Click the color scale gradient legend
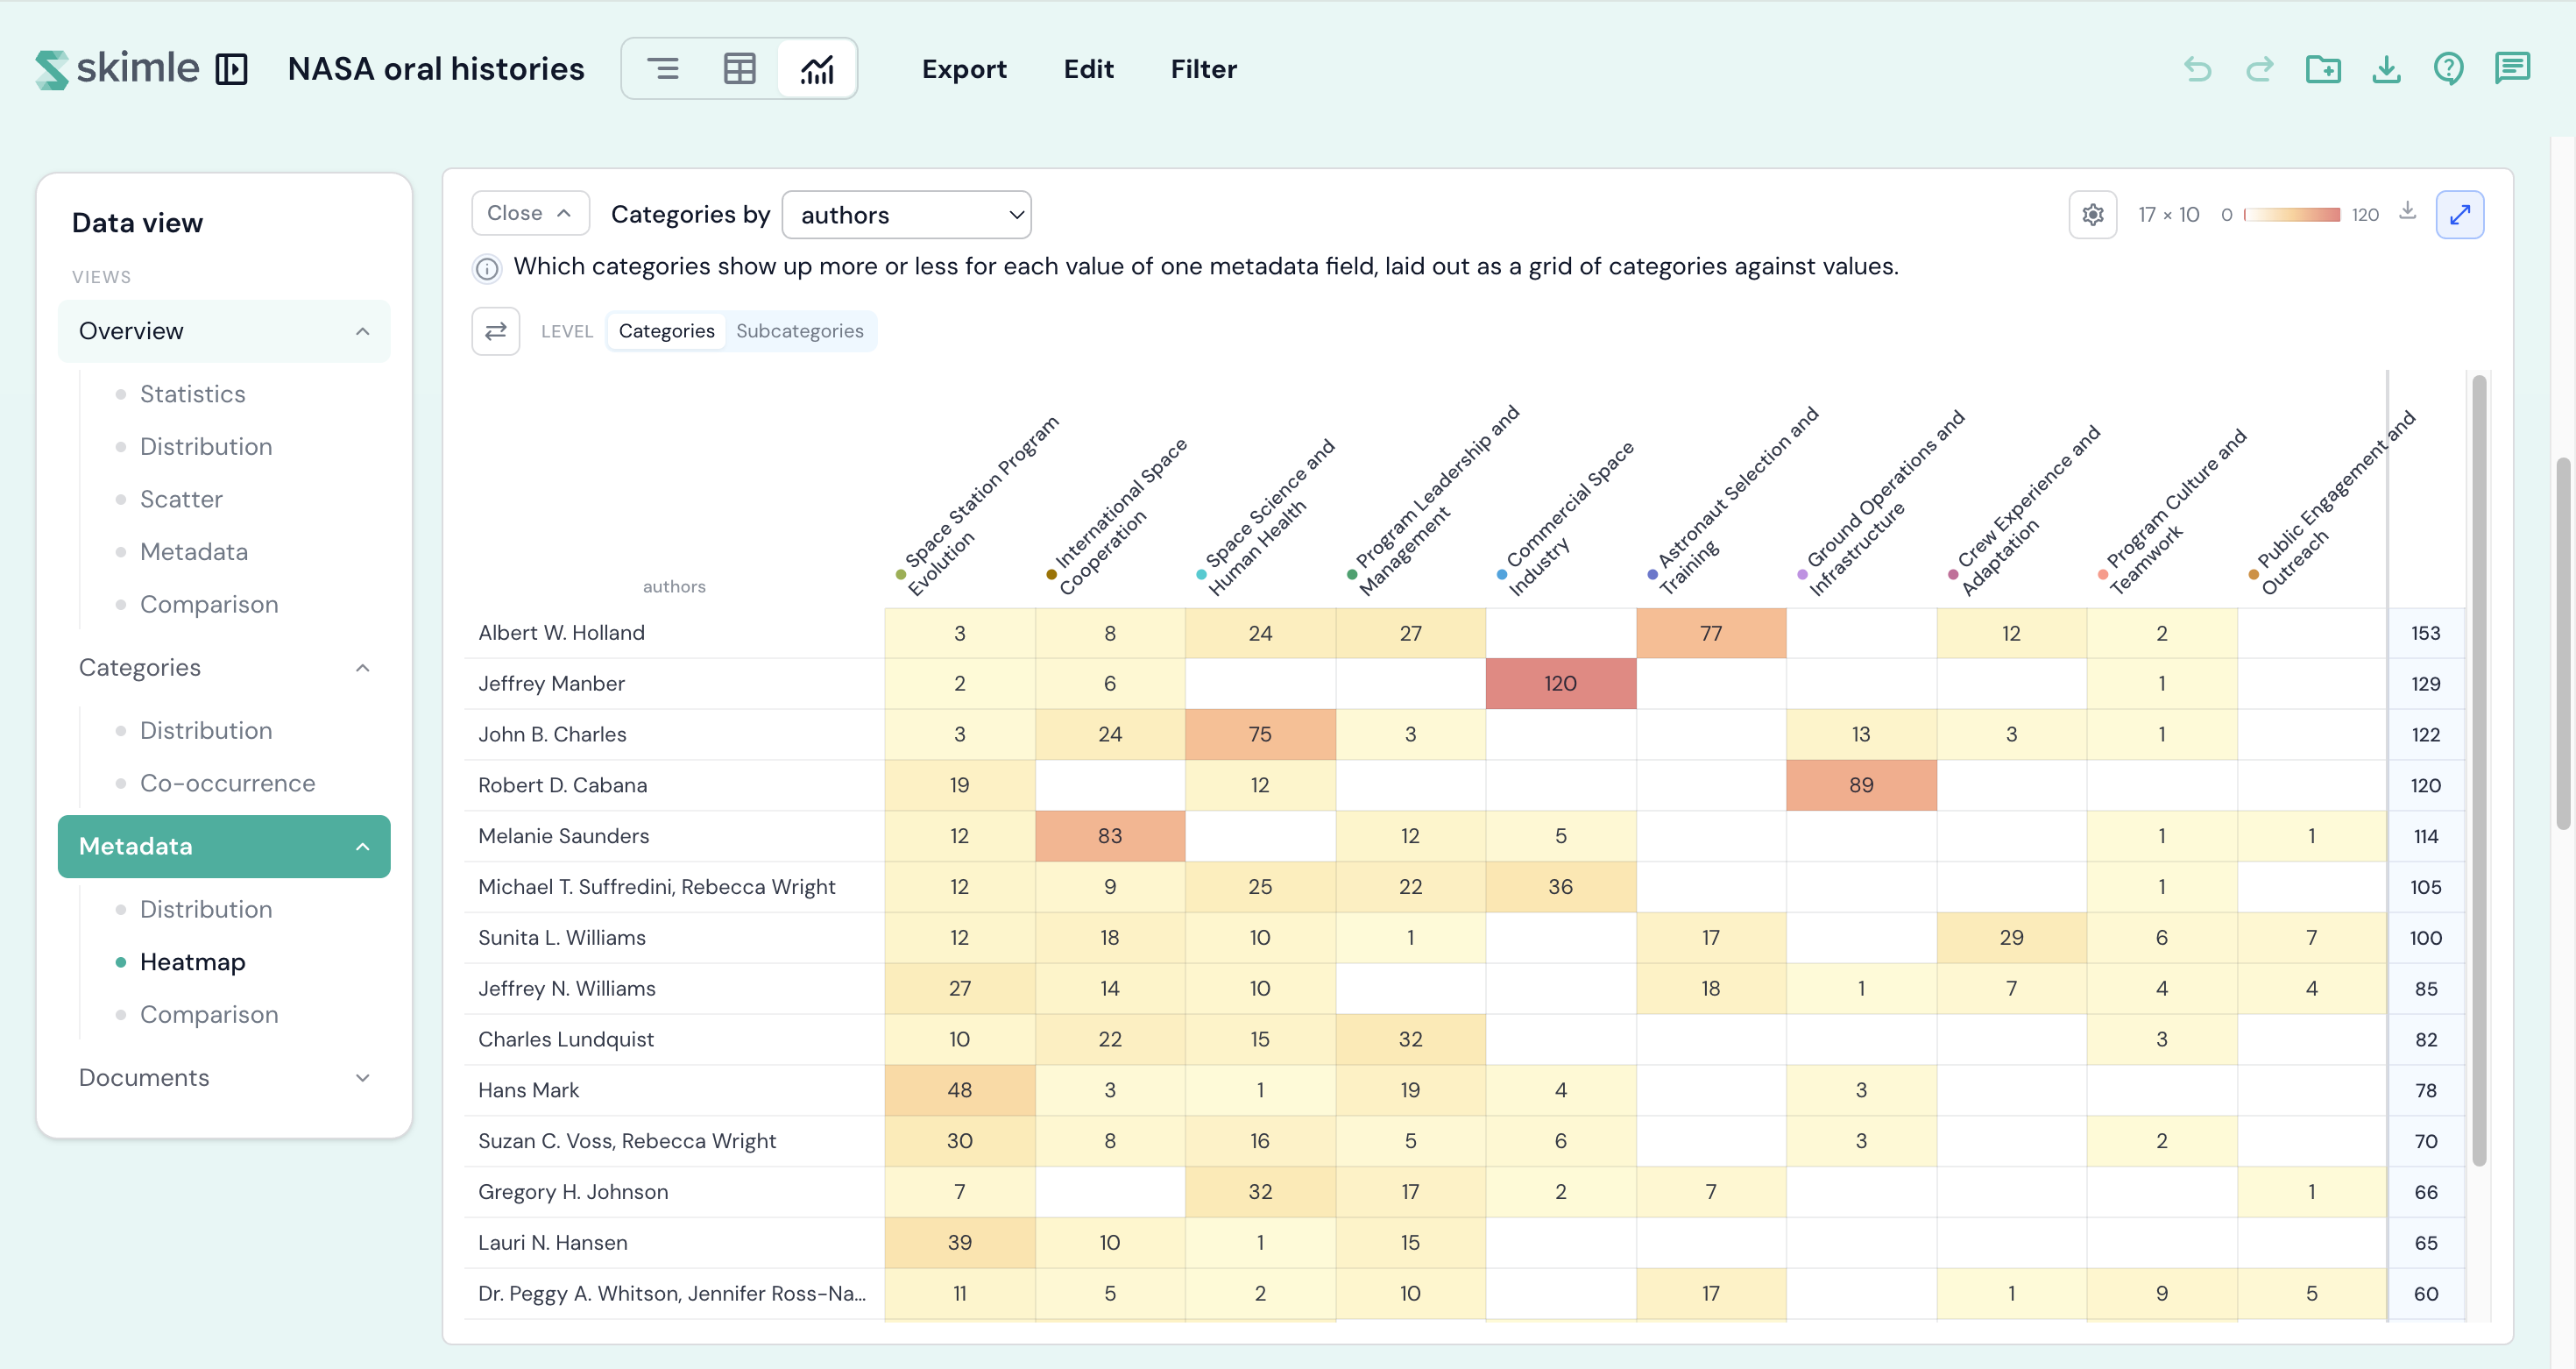The width and height of the screenshot is (2576, 1369). pos(2292,214)
